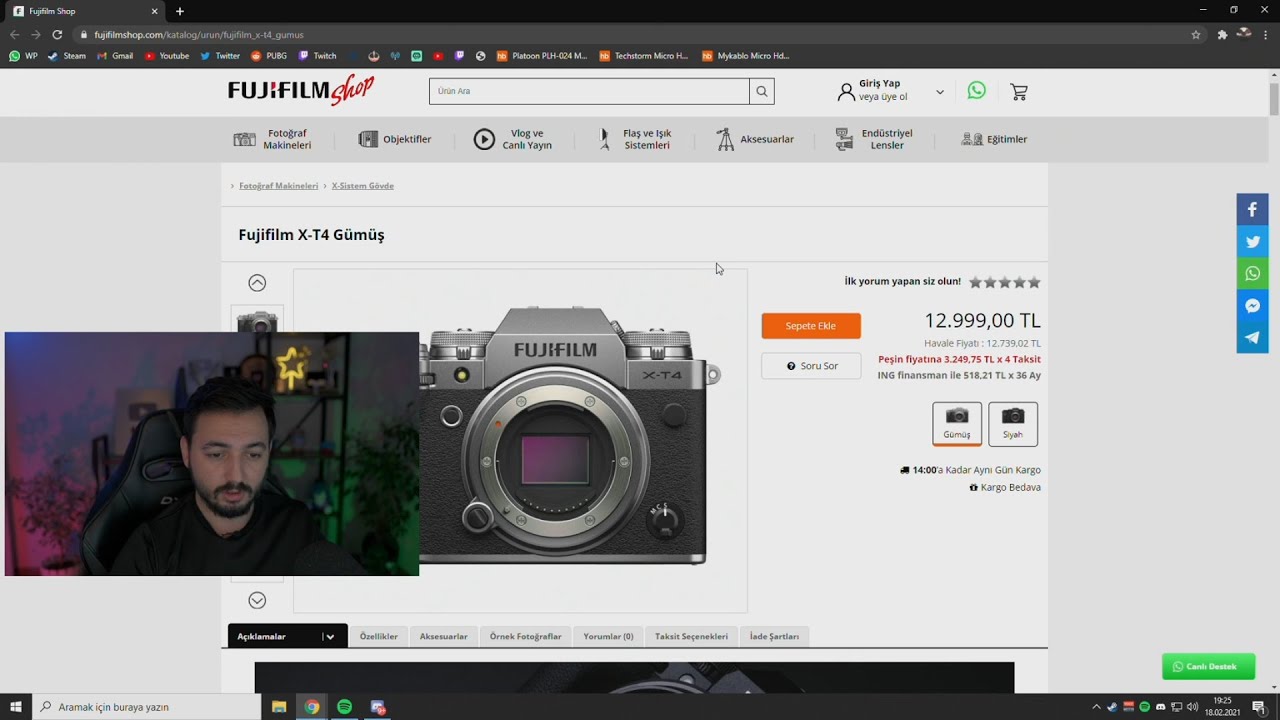Switch to Örnek Fotoğraflar tab

coord(526,636)
